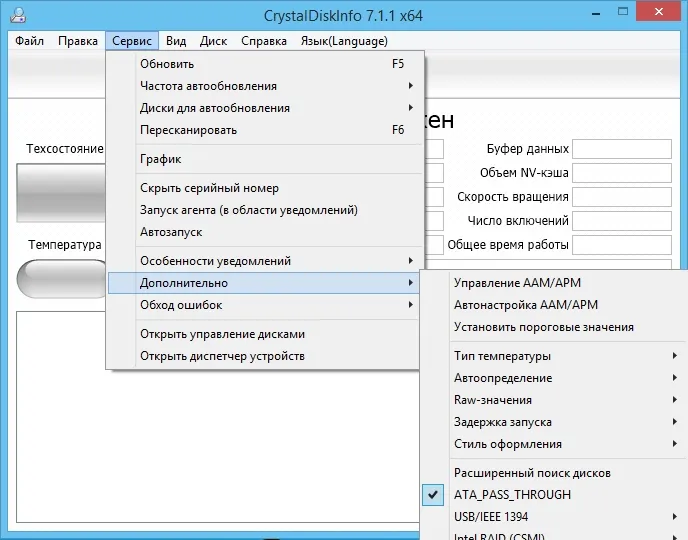Screen dimensions: 688x540
Task: Maximize the CrystalDiskInfo window
Action: 623,12
